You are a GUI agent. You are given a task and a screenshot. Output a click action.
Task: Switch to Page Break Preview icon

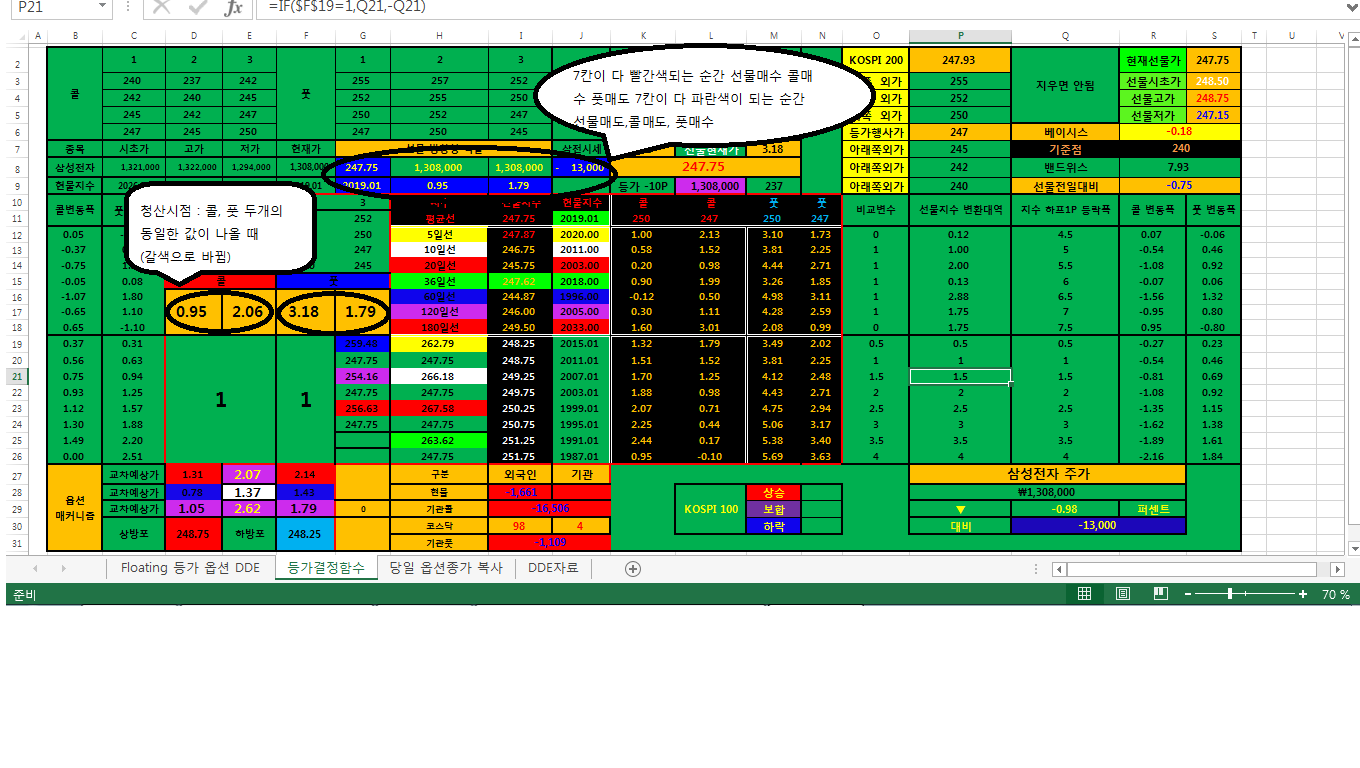click(1159, 594)
